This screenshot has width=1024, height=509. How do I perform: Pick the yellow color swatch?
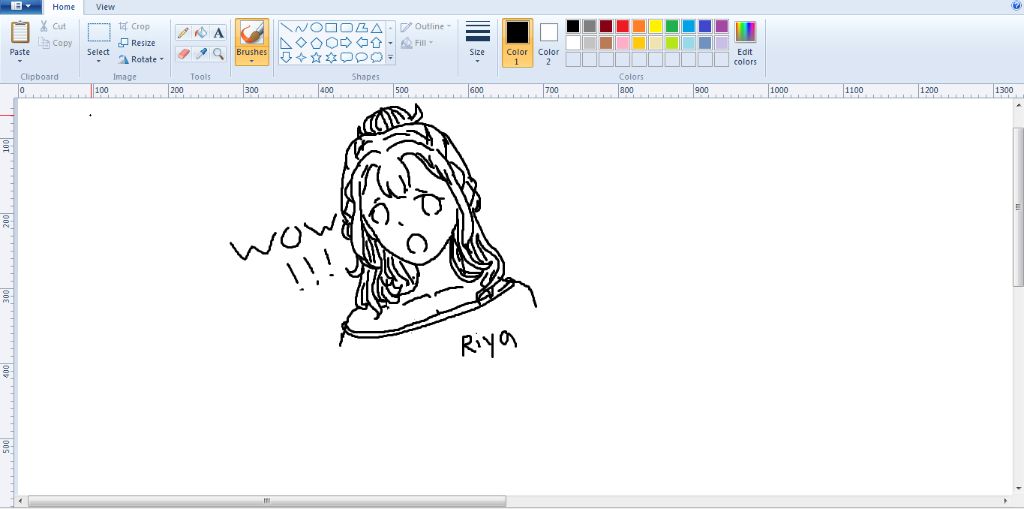[x=656, y=26]
